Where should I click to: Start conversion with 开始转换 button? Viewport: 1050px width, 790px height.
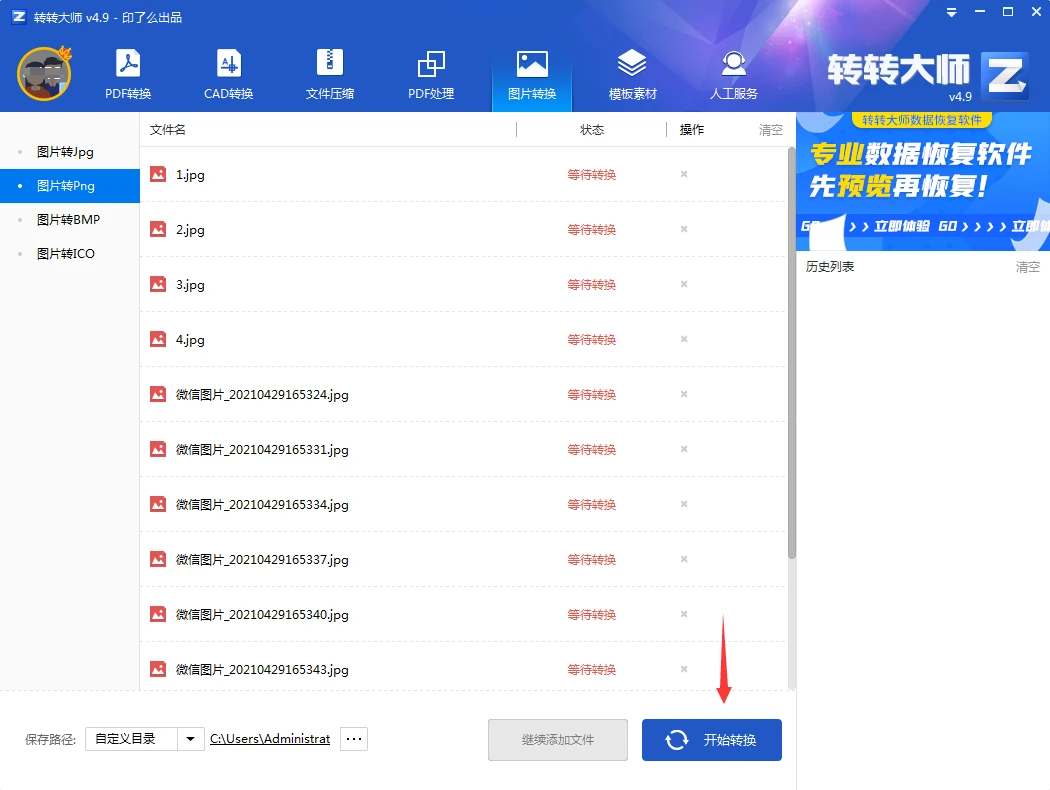tap(711, 740)
